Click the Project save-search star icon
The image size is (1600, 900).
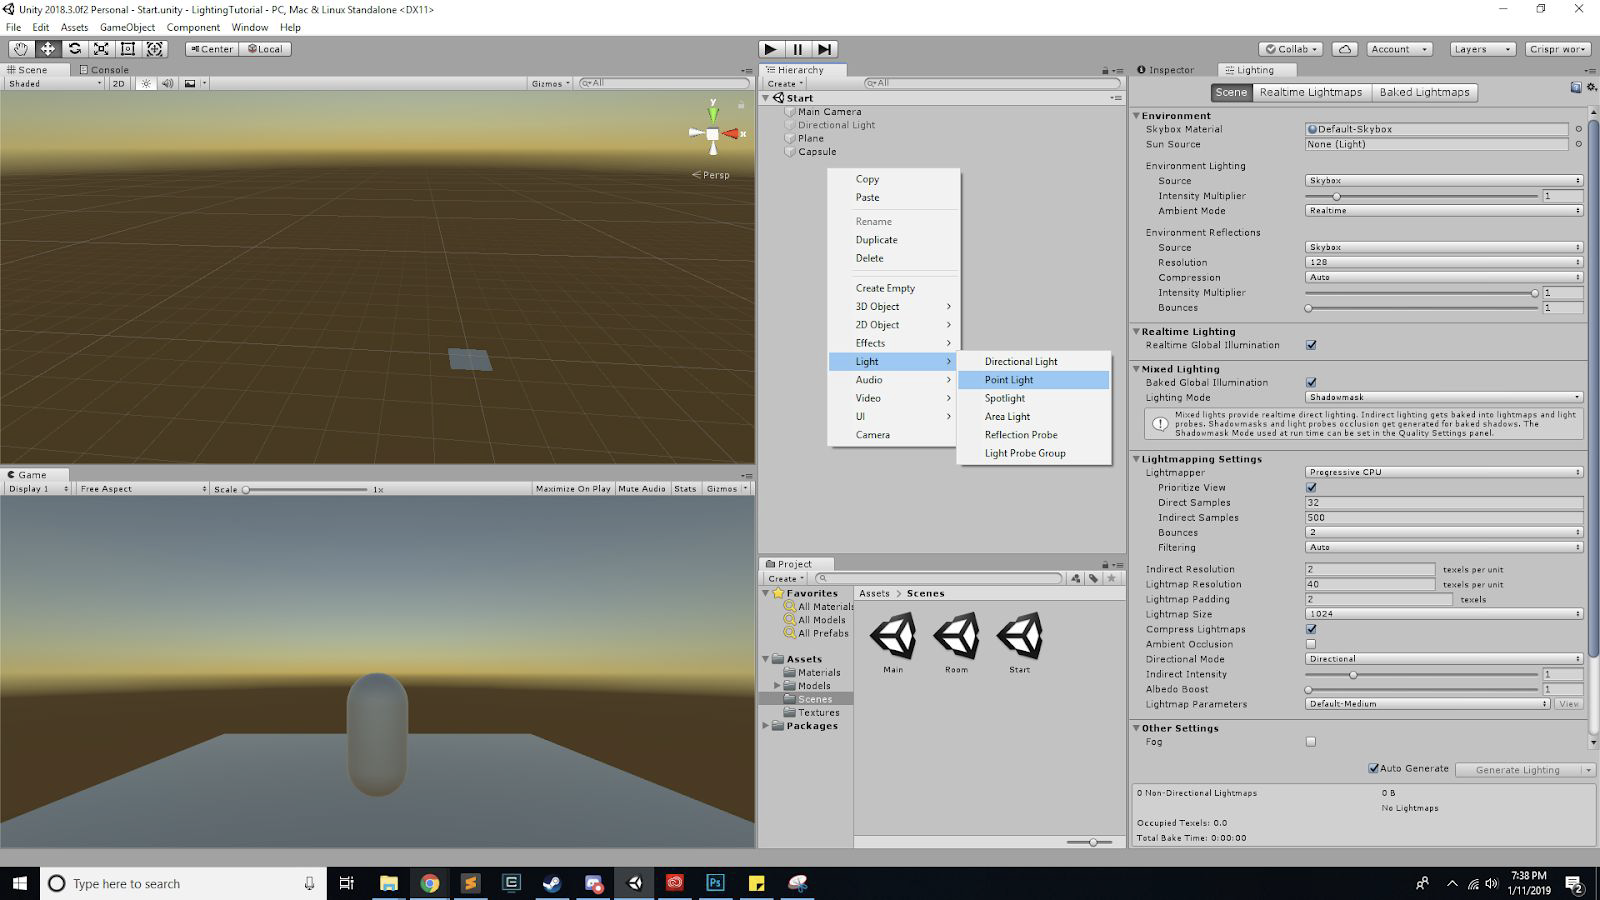click(1111, 578)
